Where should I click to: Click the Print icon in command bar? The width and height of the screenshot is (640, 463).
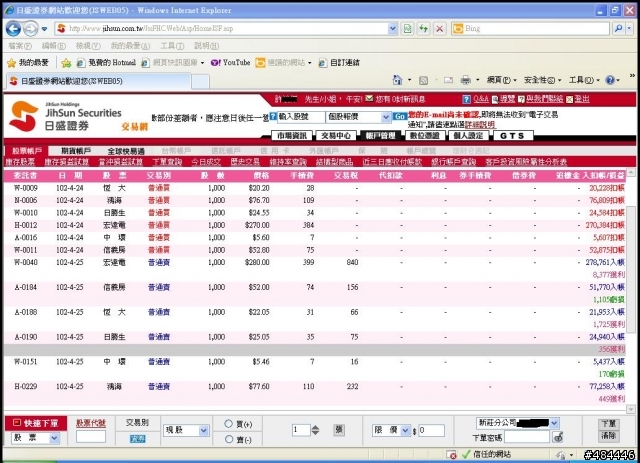coord(465,80)
